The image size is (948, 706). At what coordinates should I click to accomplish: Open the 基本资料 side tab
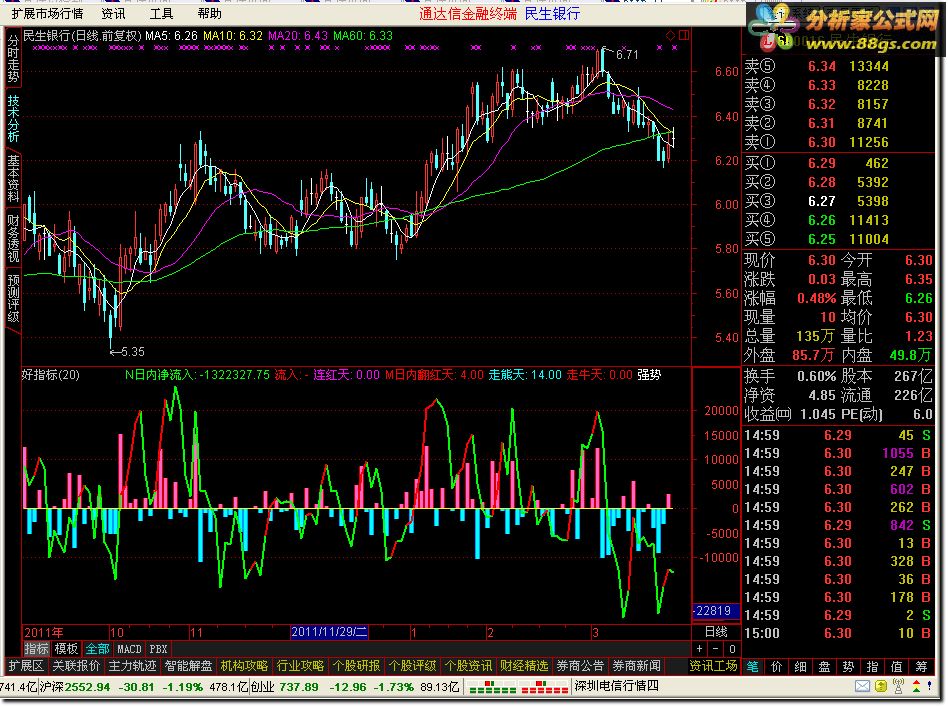pos(13,178)
